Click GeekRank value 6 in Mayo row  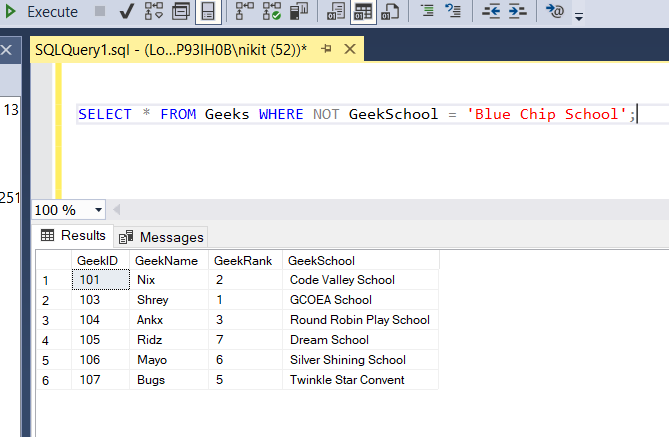(245, 360)
